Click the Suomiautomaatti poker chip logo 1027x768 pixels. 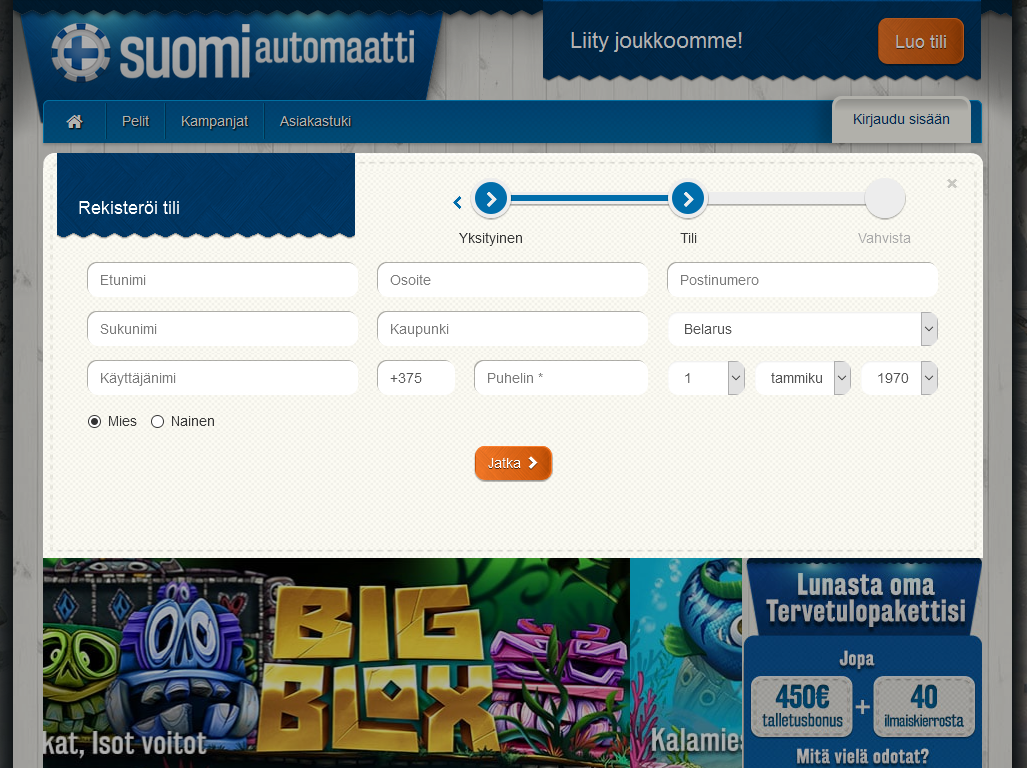(x=81, y=52)
